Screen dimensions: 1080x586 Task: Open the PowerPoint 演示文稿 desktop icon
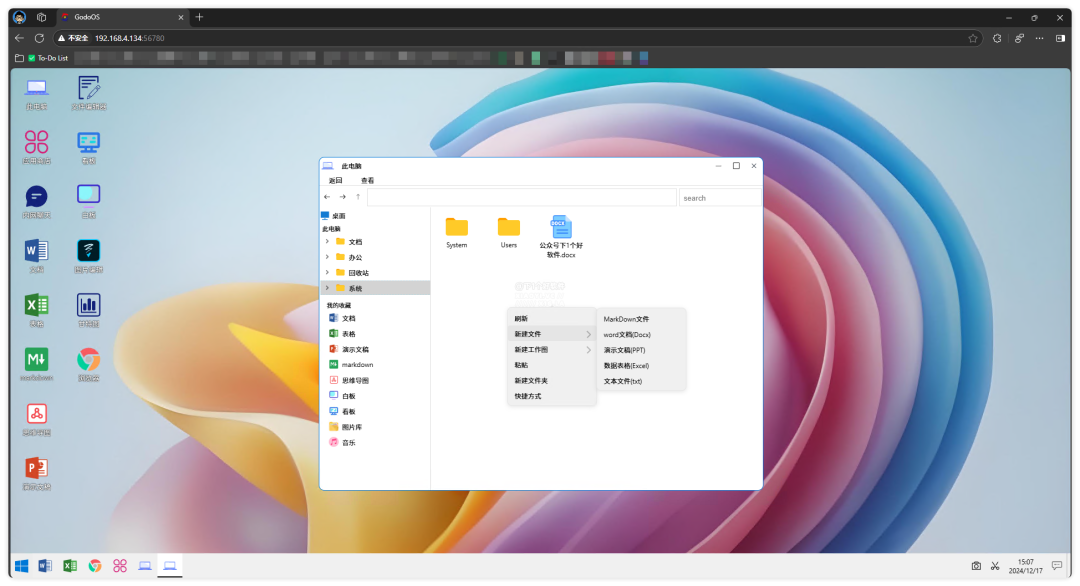[x=36, y=468]
